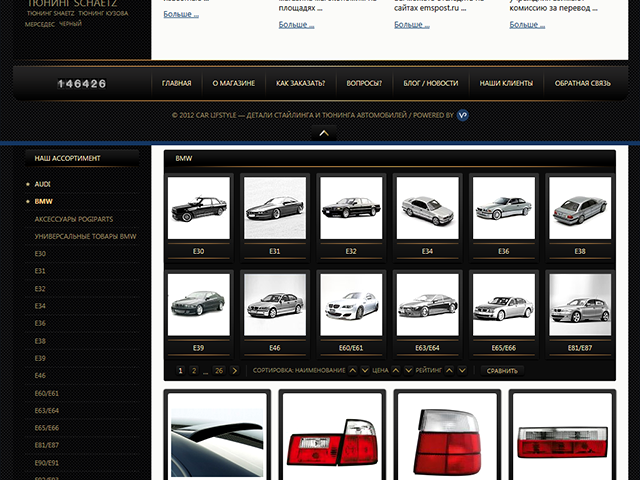The height and width of the screenshot is (480, 640).
Task: Open ВОПРОСЫ? menu item
Action: 364,83
